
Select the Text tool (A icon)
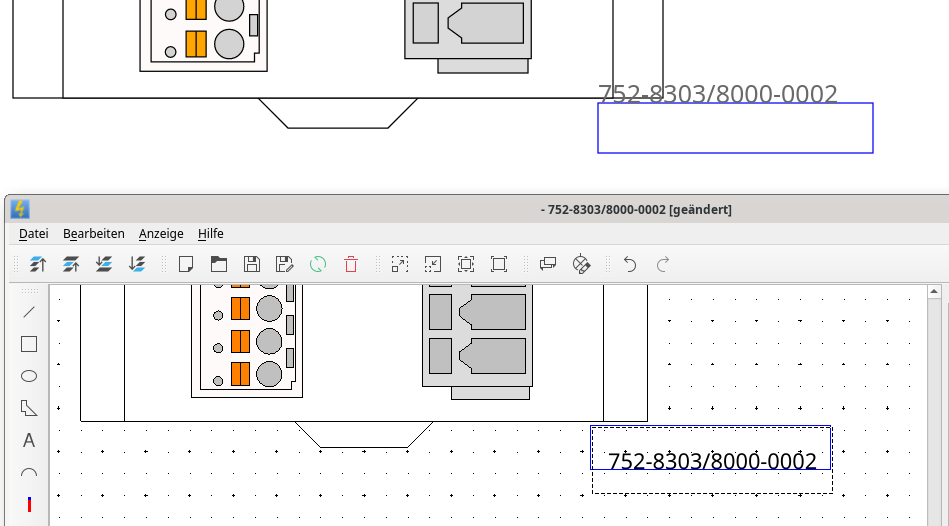click(x=29, y=440)
